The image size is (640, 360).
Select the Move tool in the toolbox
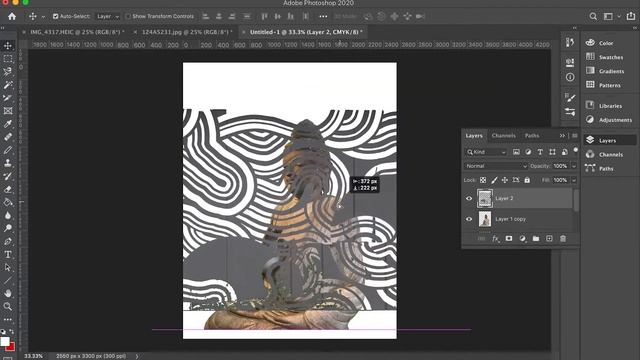8,46
